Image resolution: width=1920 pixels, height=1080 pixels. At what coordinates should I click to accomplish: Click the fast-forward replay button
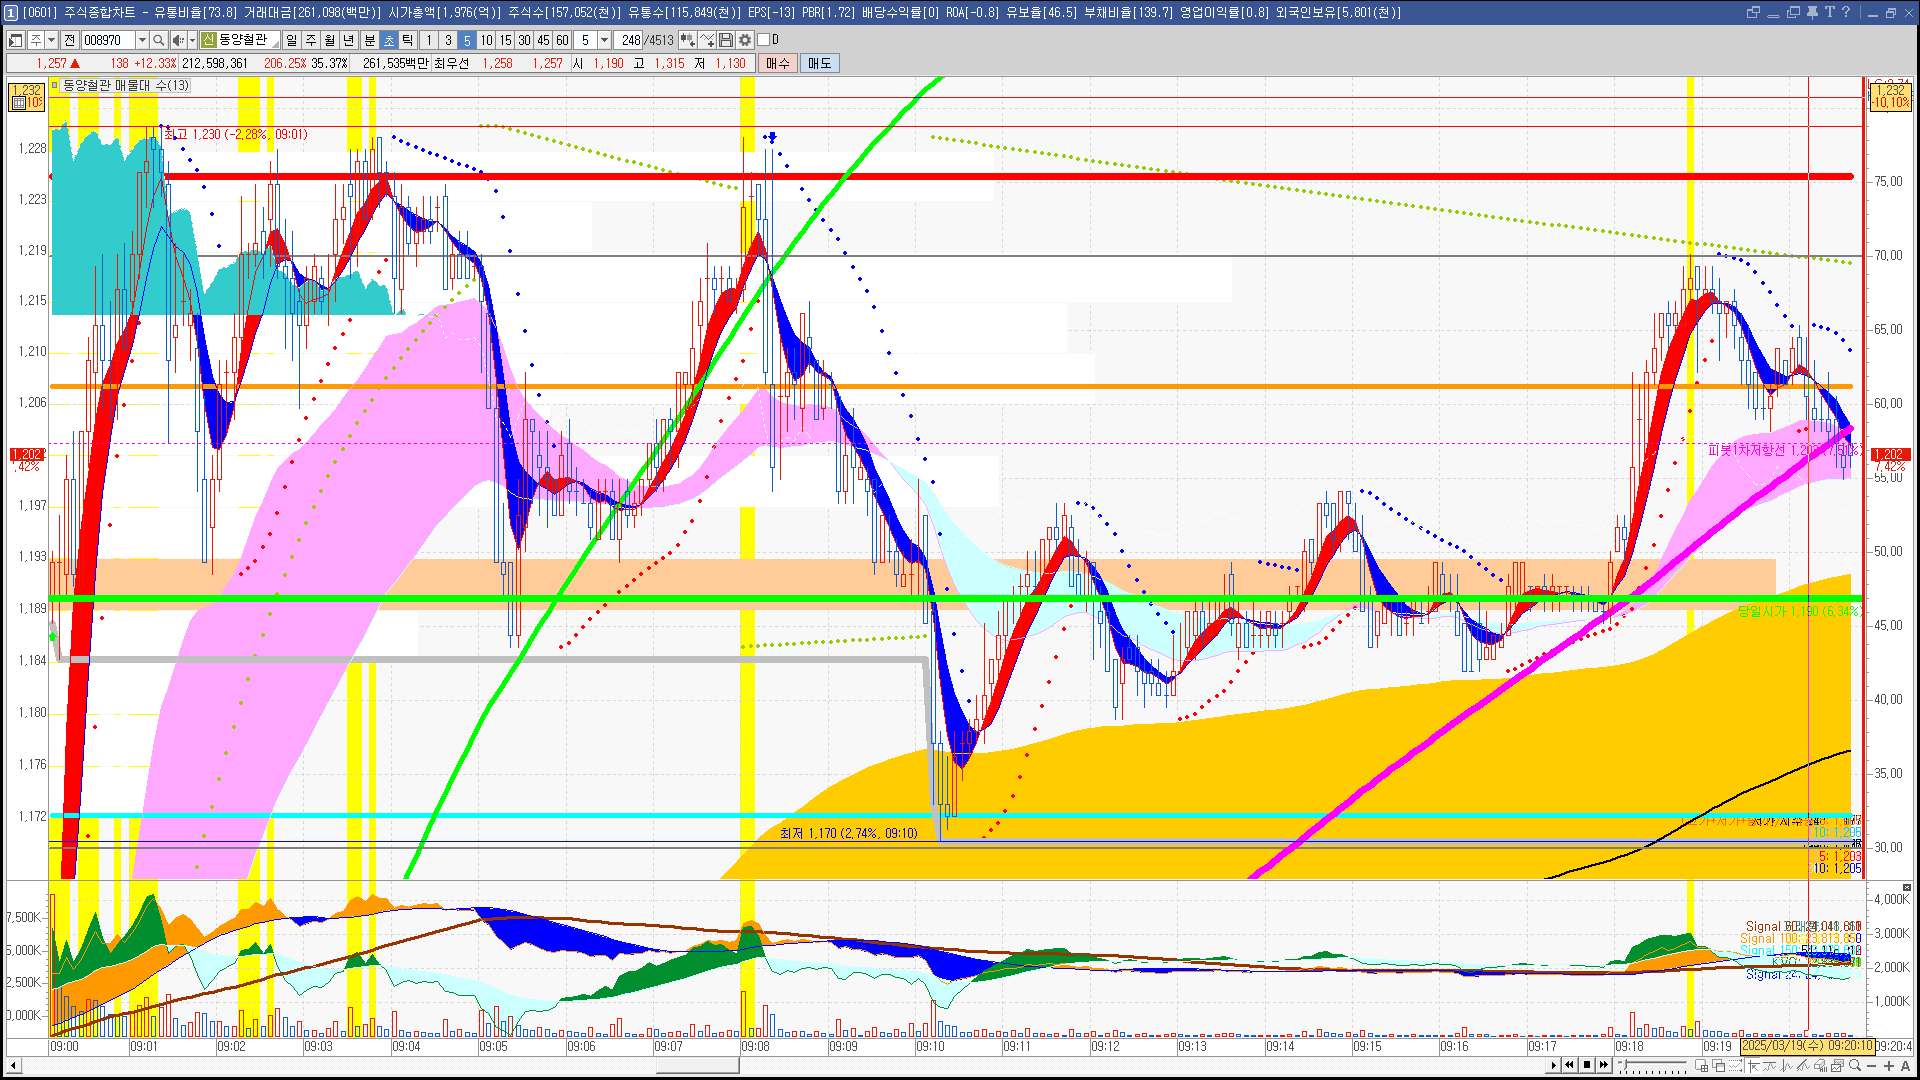click(1604, 1065)
